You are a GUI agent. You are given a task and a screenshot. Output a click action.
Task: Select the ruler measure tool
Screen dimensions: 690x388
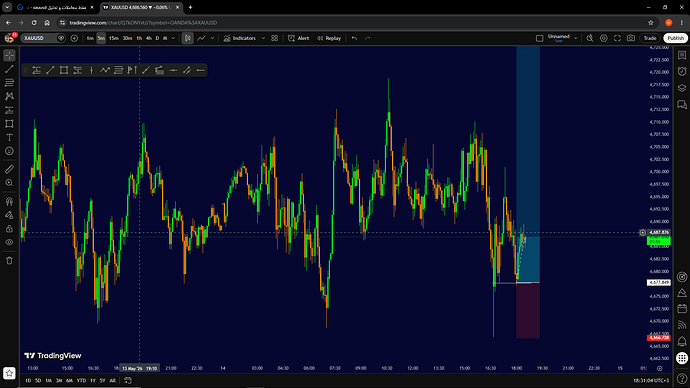(x=9, y=169)
